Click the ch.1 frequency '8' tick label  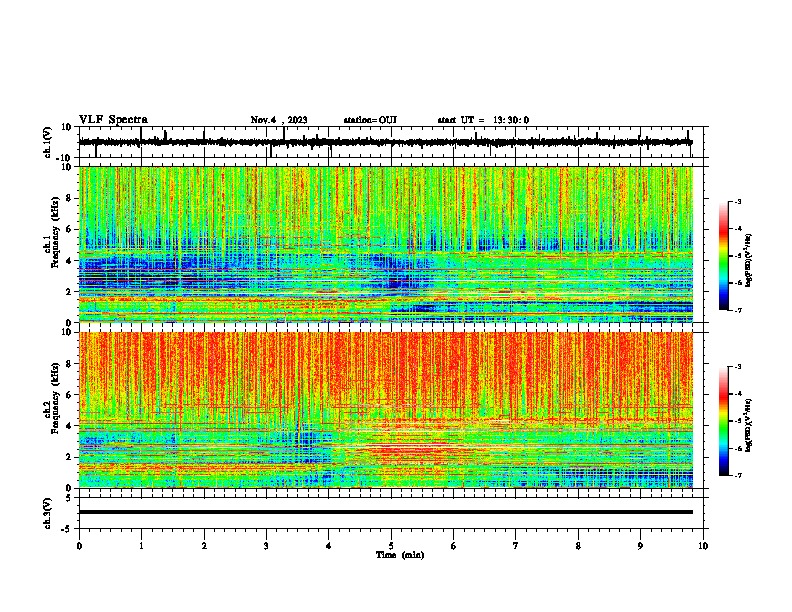point(70,198)
